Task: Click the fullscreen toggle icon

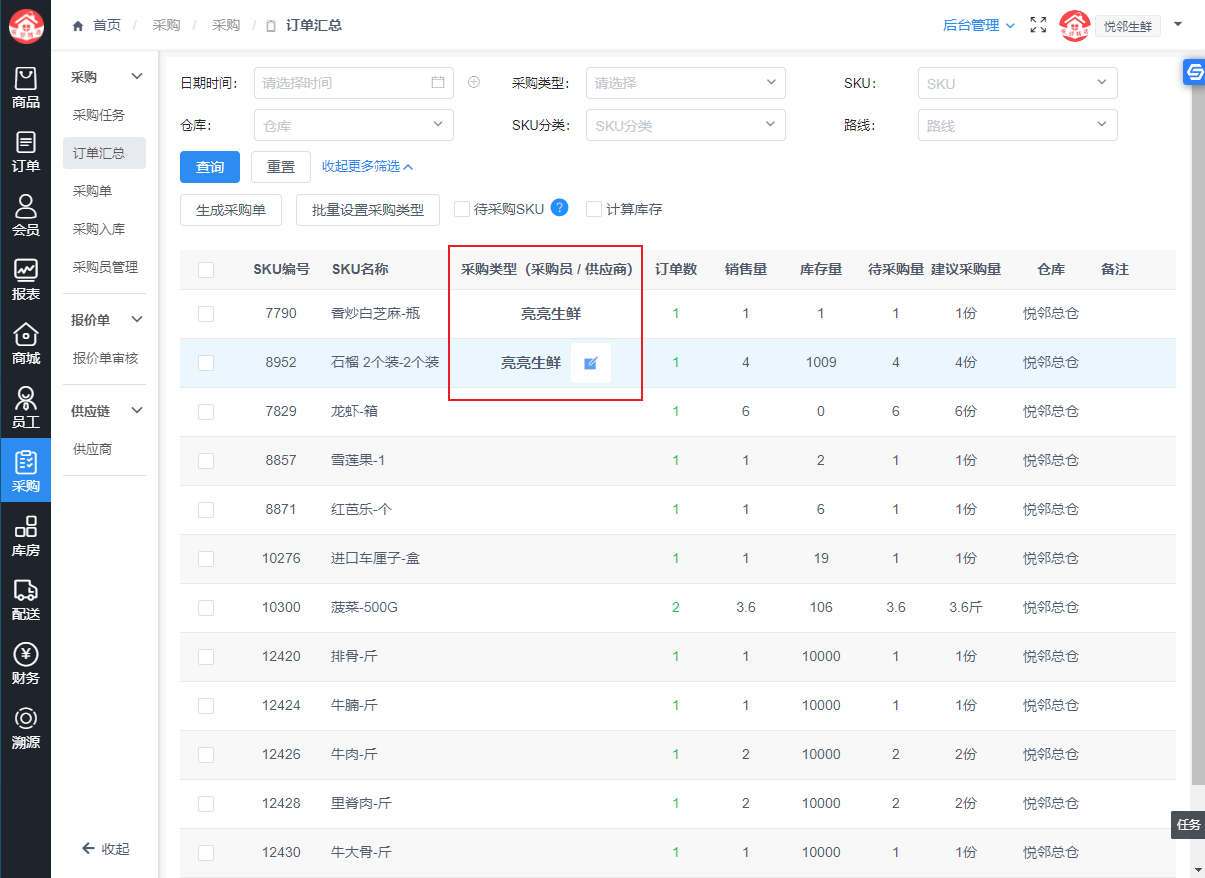Action: pyautogui.click(x=1038, y=25)
